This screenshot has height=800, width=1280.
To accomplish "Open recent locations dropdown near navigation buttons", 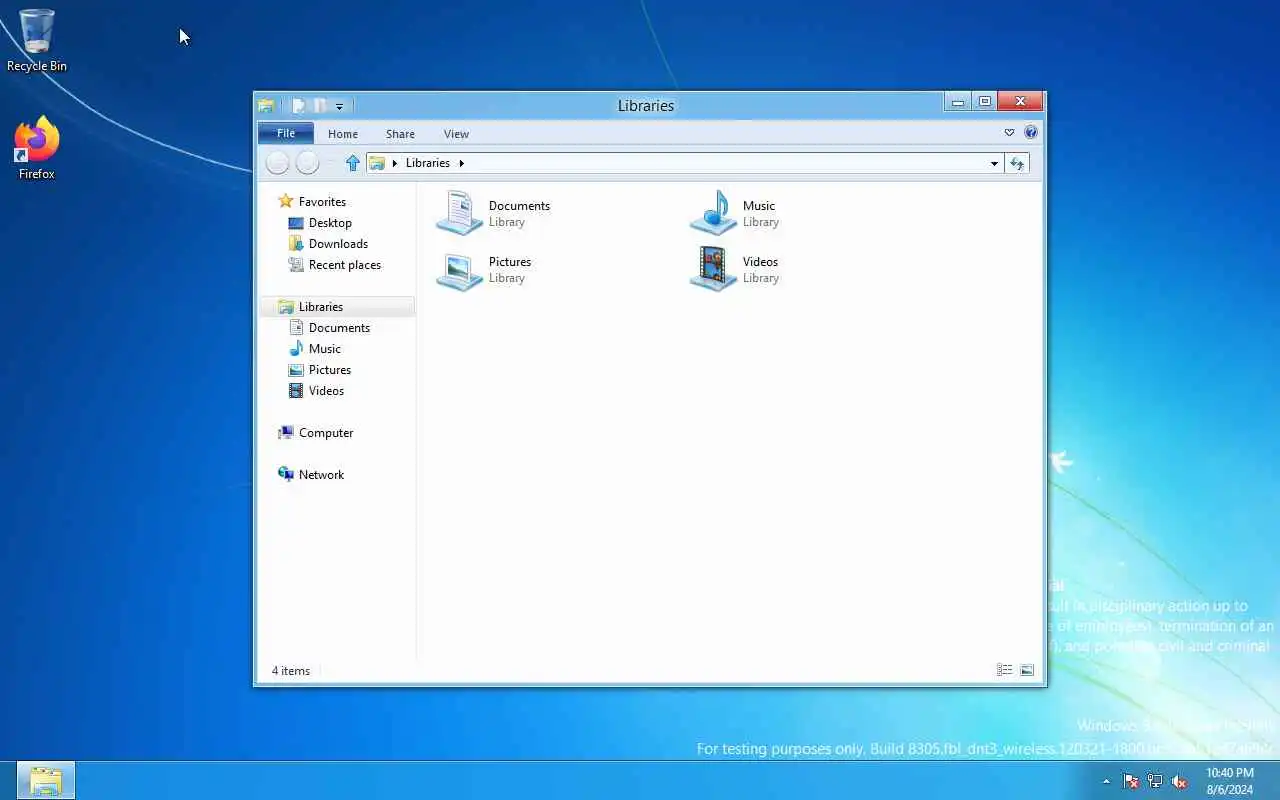I will click(330, 163).
